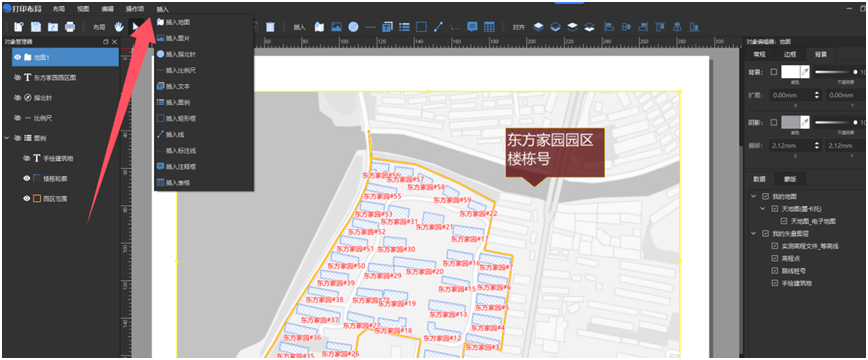
Task: Click the insert annotation box toolbar icon
Action: (x=472, y=27)
